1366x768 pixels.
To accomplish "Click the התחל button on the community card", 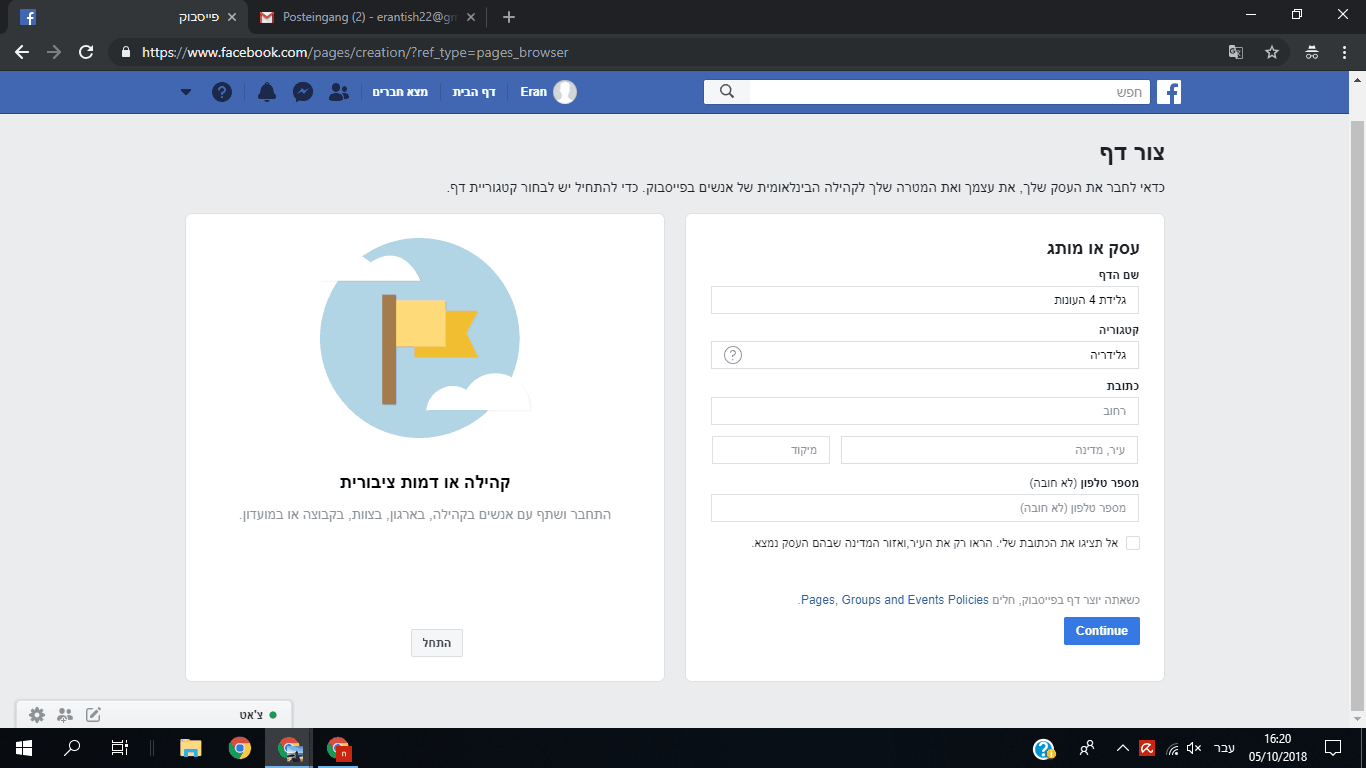I will pyautogui.click(x=437, y=643).
